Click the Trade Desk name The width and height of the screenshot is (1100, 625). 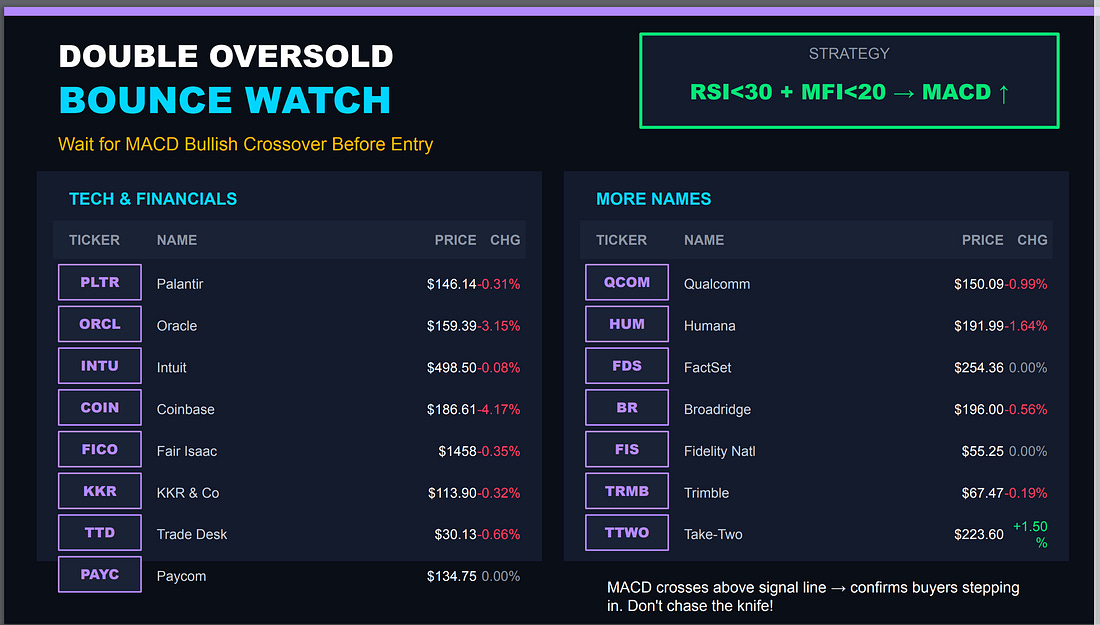[x=192, y=535]
